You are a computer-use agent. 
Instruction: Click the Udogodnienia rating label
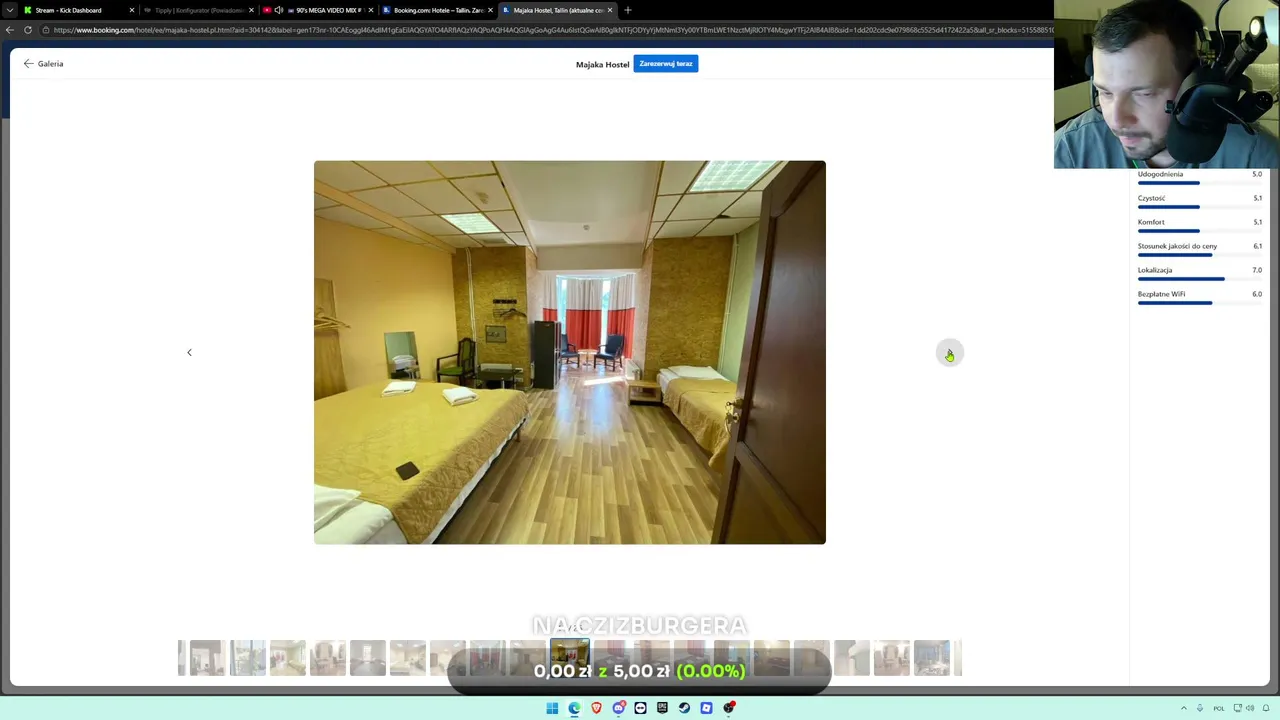click(x=1160, y=174)
